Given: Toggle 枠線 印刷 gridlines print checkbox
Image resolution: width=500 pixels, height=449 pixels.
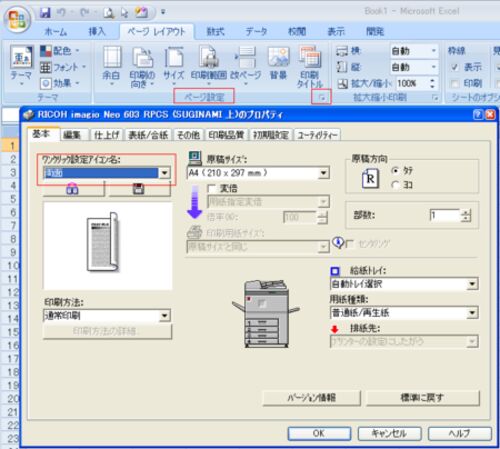Looking at the screenshot, I should coord(455,83).
